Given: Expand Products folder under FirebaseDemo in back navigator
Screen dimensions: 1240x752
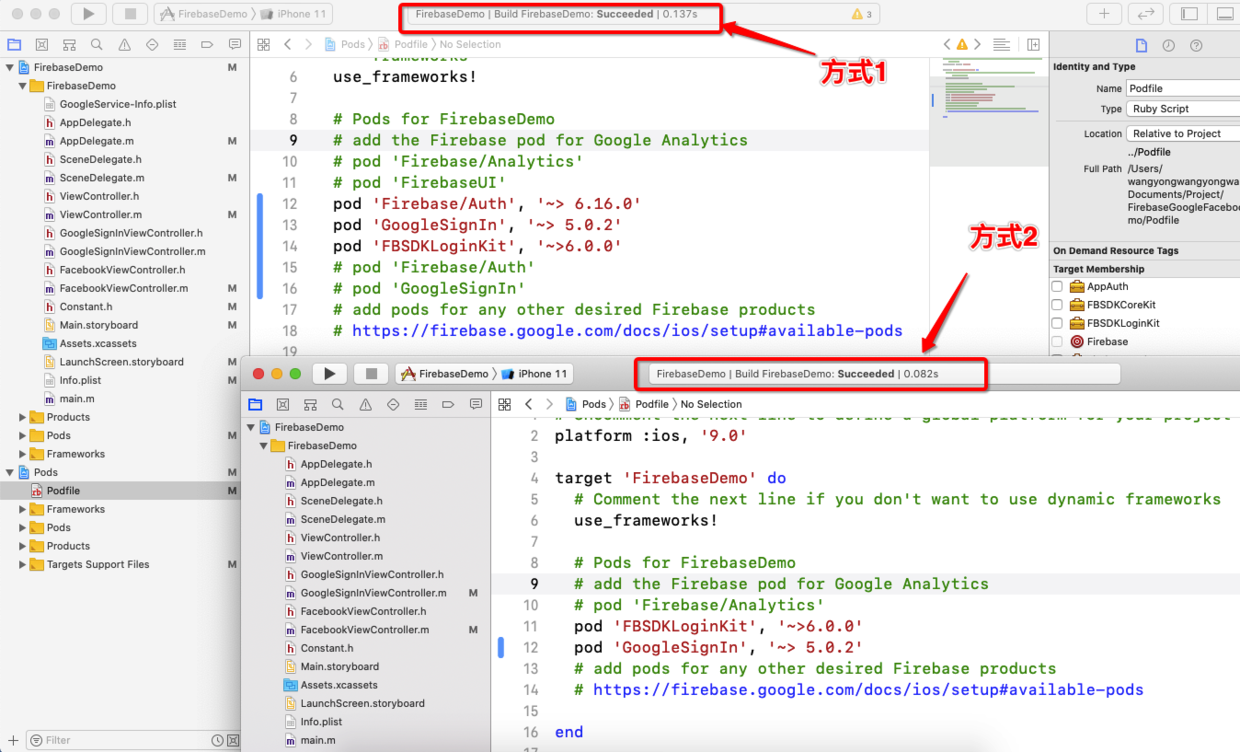Looking at the screenshot, I should [23, 417].
